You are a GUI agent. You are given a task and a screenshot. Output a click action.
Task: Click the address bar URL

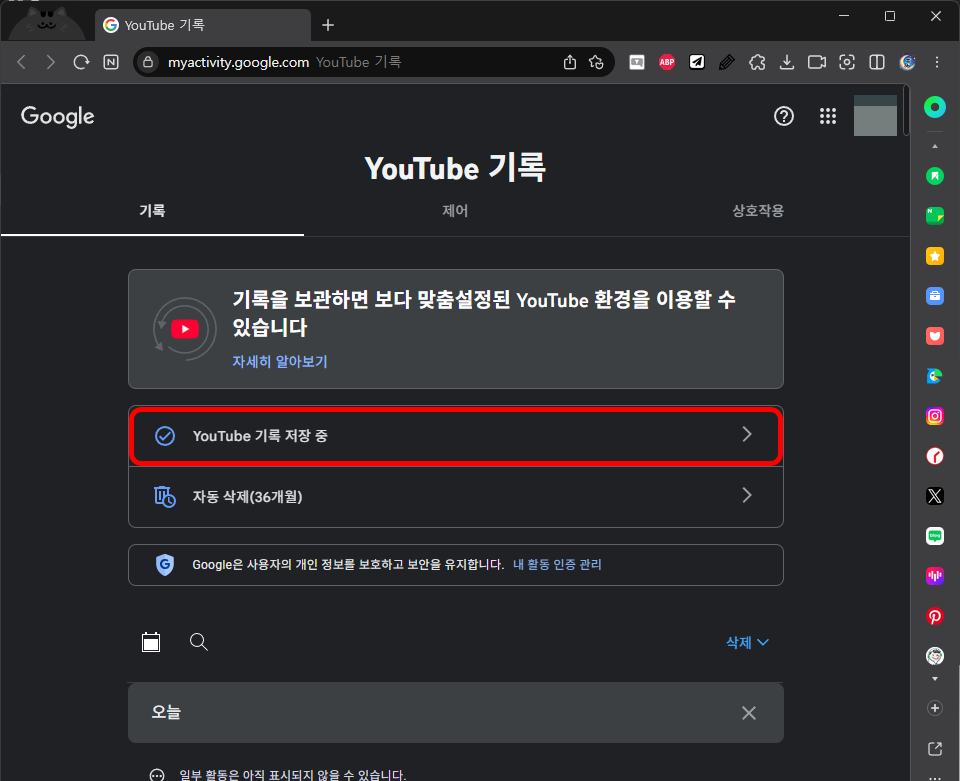(x=238, y=62)
